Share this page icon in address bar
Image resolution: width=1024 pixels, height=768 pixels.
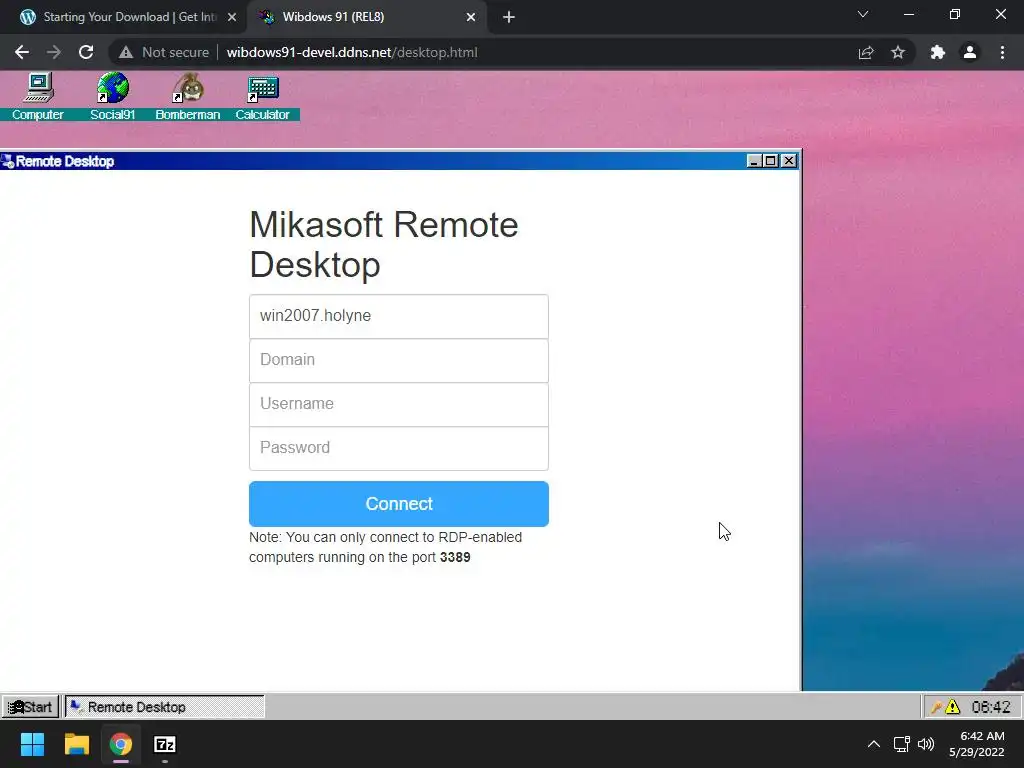866,52
